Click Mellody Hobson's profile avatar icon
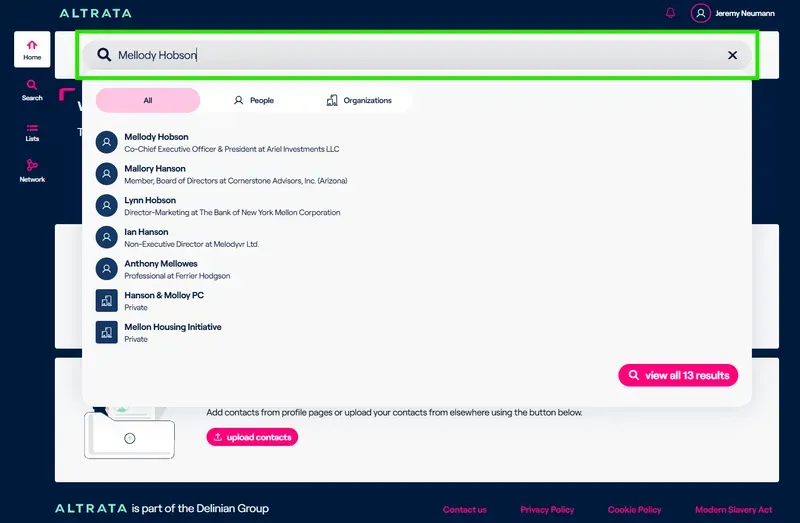 107,142
